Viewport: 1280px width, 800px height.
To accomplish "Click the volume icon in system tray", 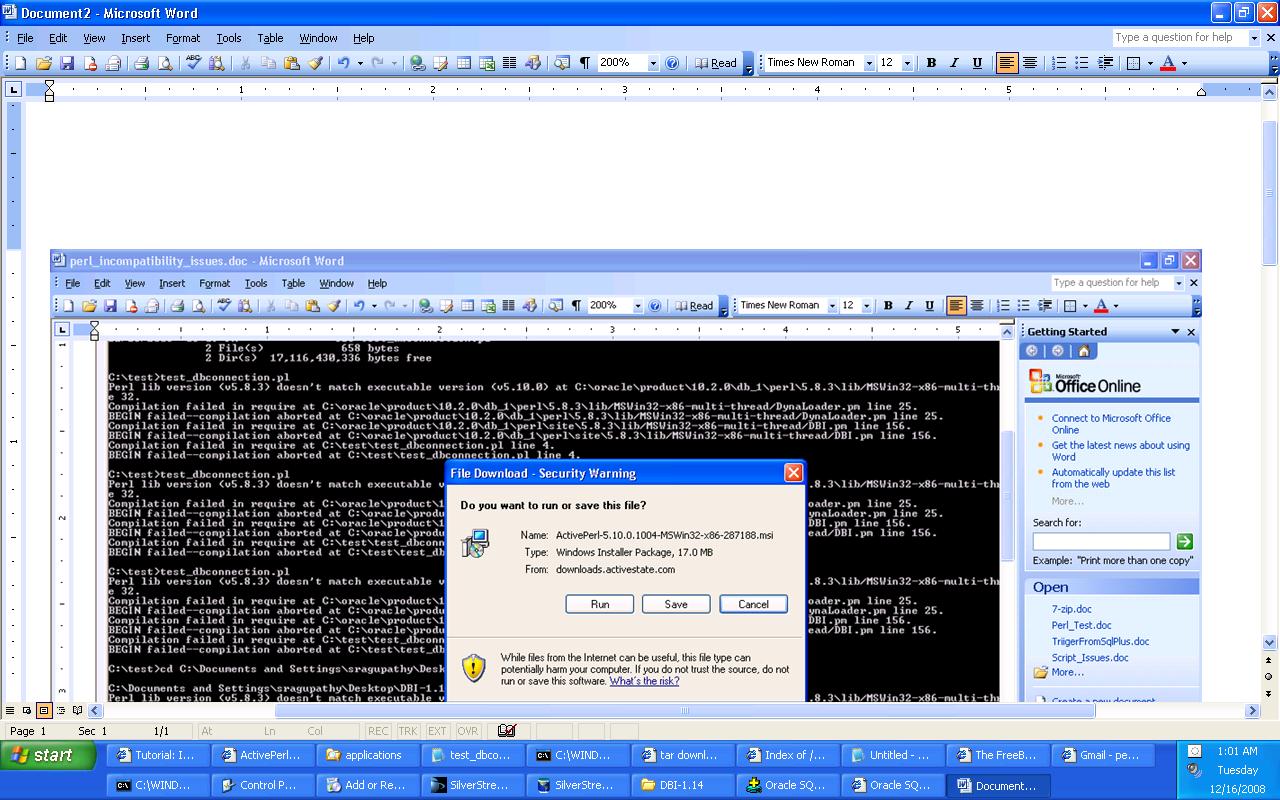I will (x=1194, y=770).
